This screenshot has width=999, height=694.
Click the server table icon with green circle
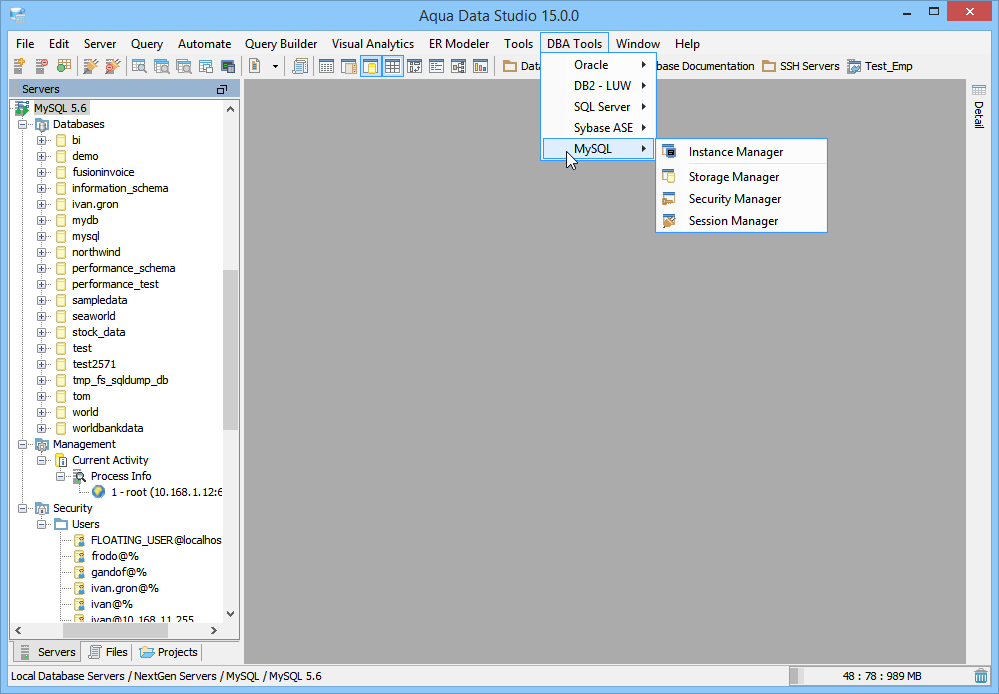pyautogui.click(x=64, y=66)
